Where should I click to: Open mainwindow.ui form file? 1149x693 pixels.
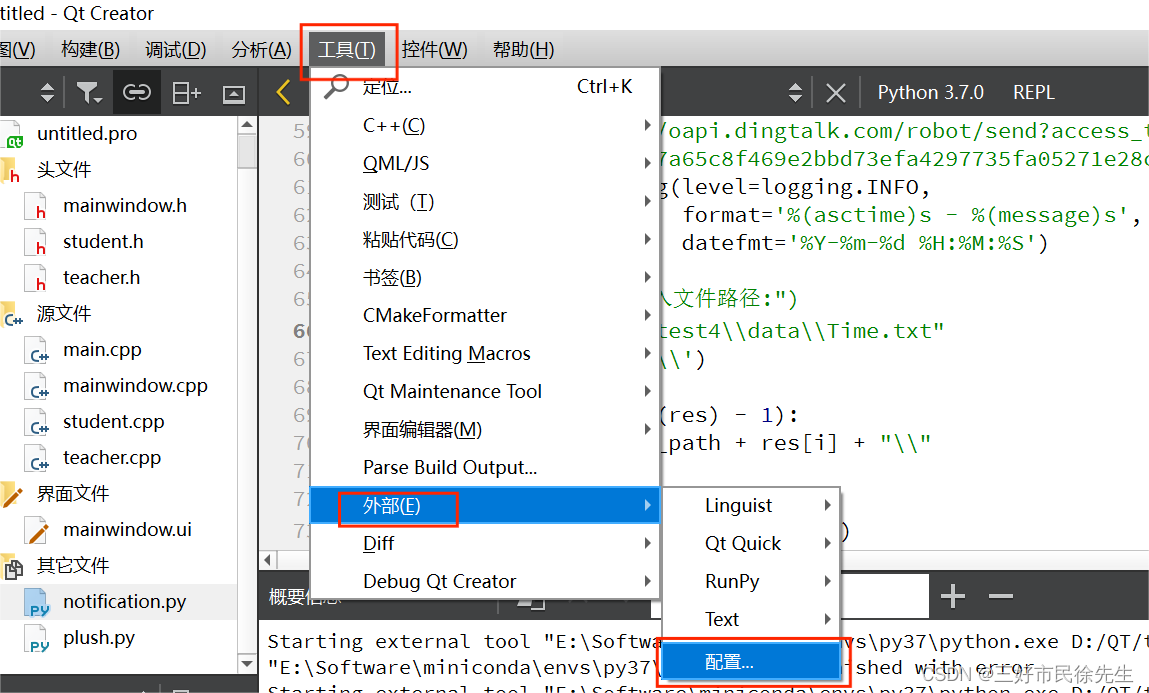point(127,530)
